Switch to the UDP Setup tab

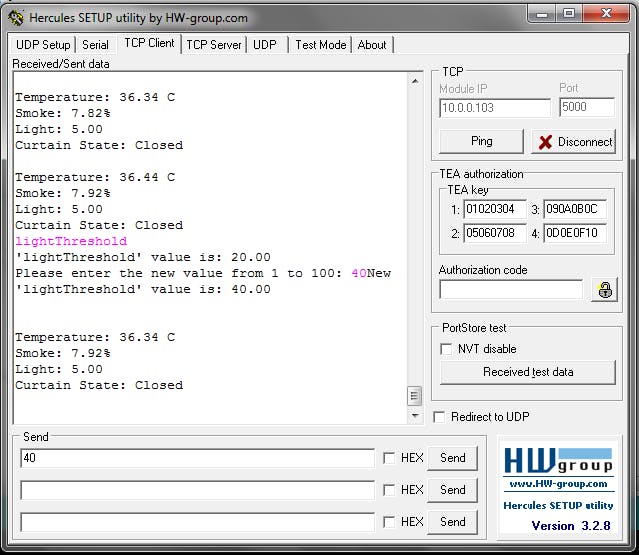click(43, 45)
